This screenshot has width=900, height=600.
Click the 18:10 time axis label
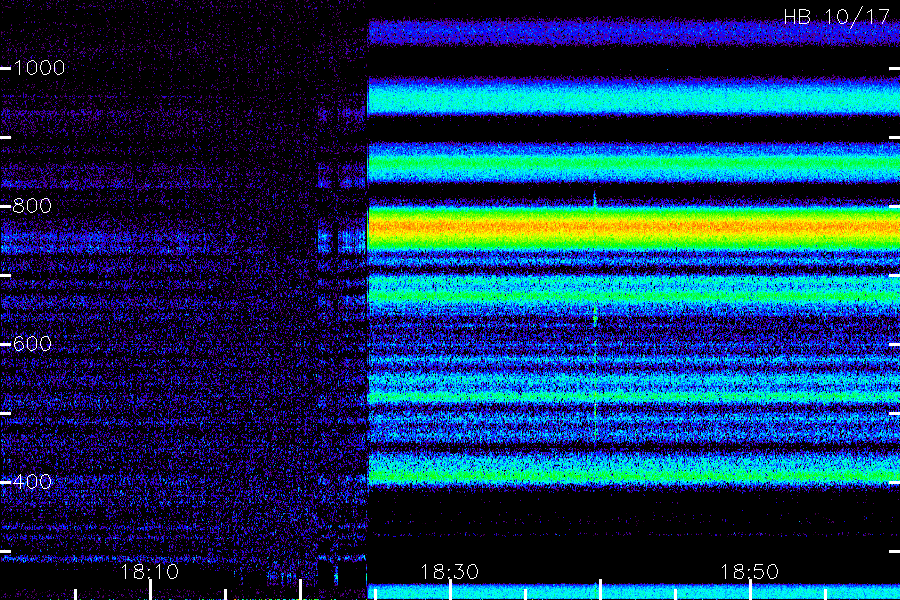(150, 572)
